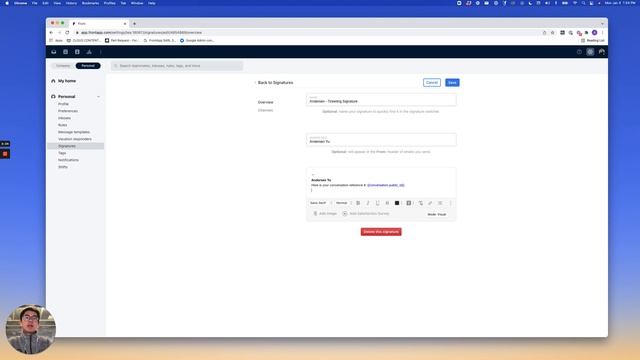Open Rules in sidebar
The image size is (640, 360).
(62, 125)
